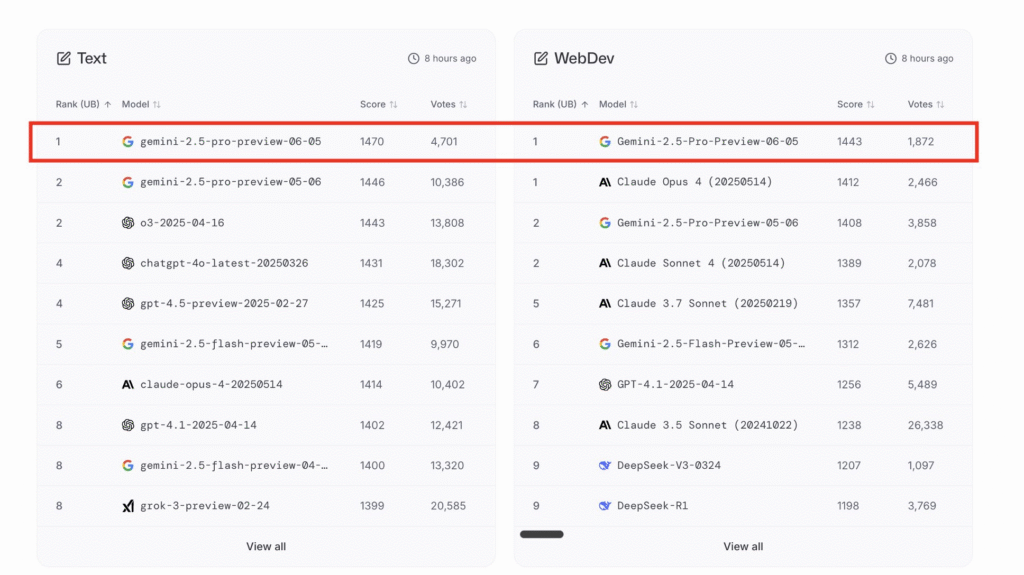Click Anthropic logo beside Claude Sonnet 4 (20250514)
Image resolution: width=1024 pixels, height=575 pixels.
pos(605,263)
